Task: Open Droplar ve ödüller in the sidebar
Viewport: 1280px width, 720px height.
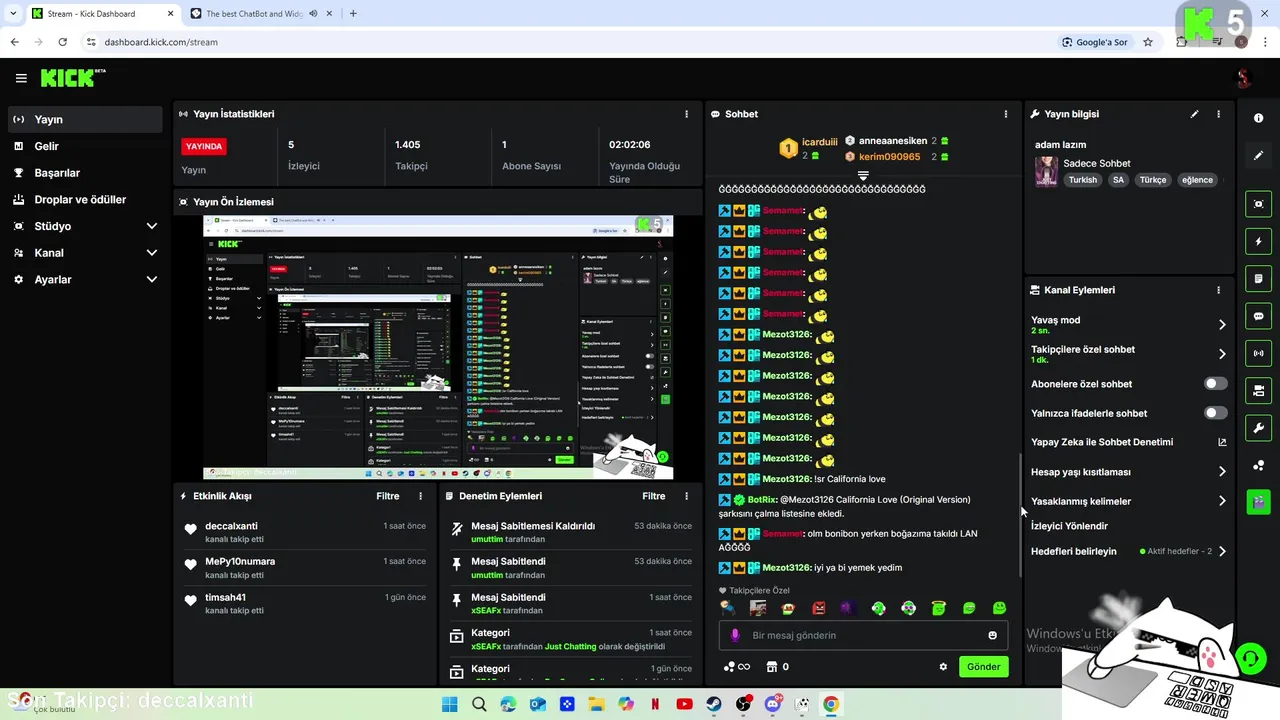Action: tap(85, 199)
